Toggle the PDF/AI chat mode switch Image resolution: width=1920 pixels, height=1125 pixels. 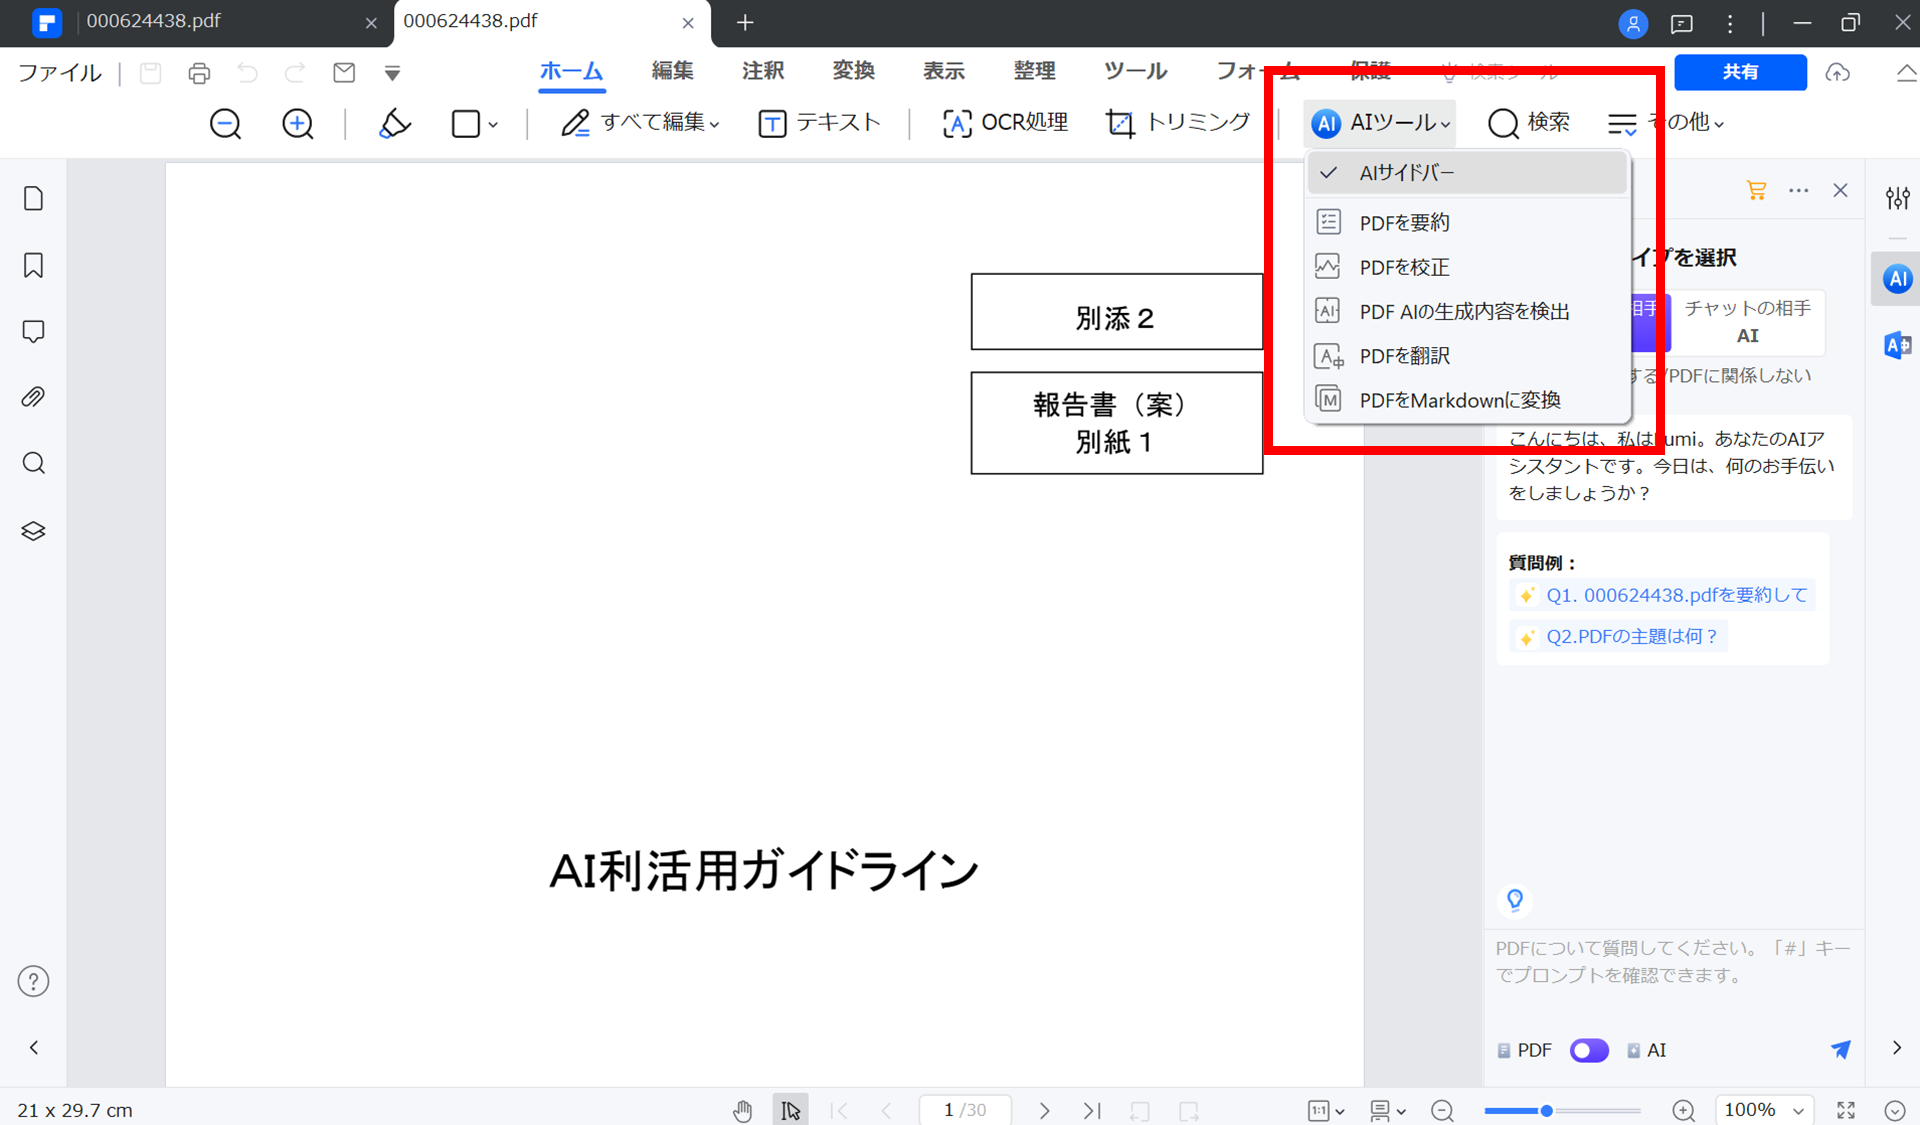(1588, 1050)
